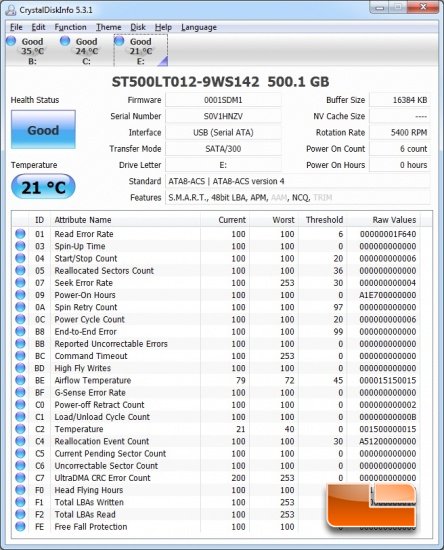Click the drive title ST500LT012-9WS142 500.1 GB

pos(221,82)
